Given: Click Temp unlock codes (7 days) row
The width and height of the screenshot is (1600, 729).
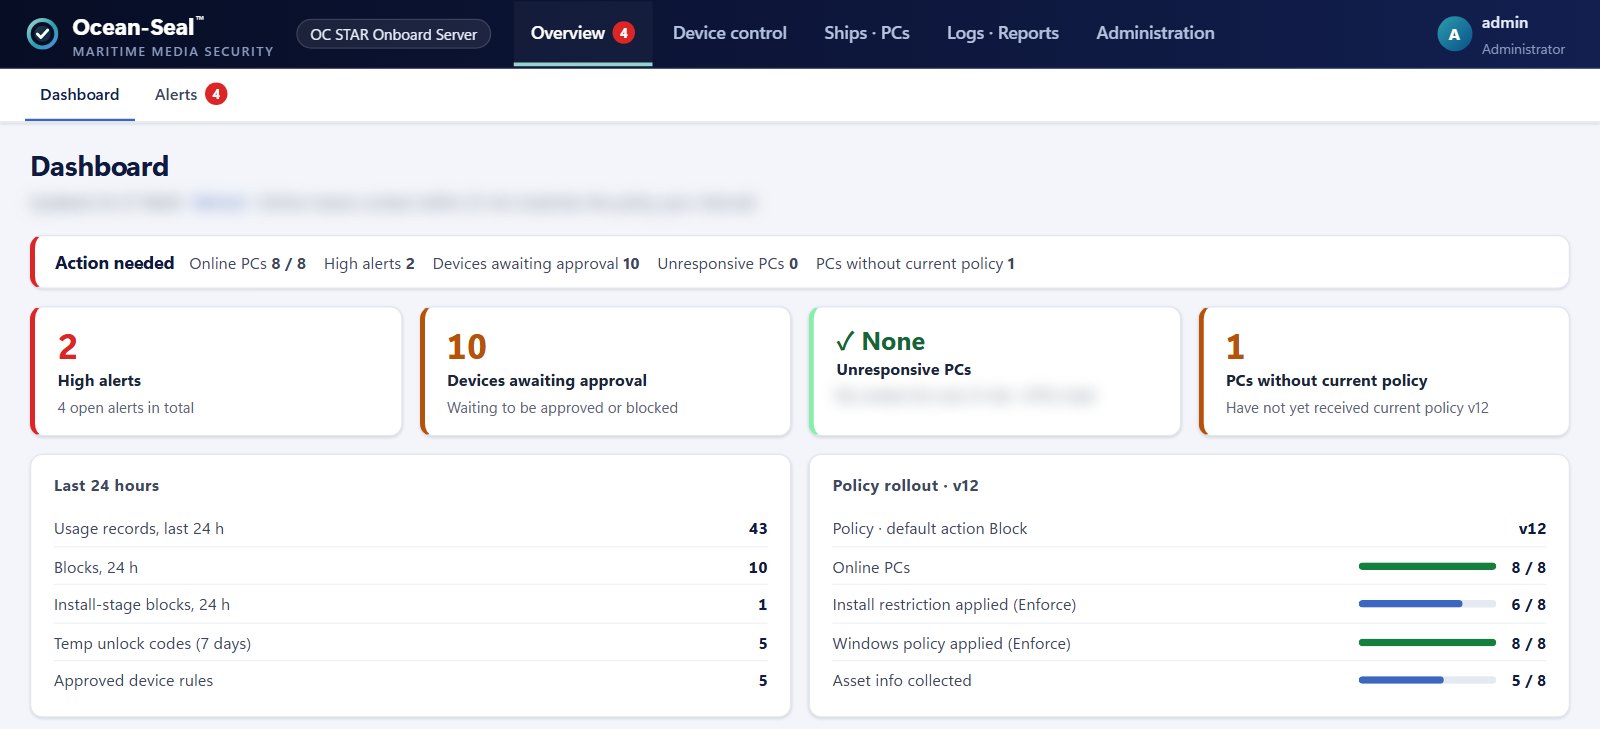Looking at the screenshot, I should [411, 643].
